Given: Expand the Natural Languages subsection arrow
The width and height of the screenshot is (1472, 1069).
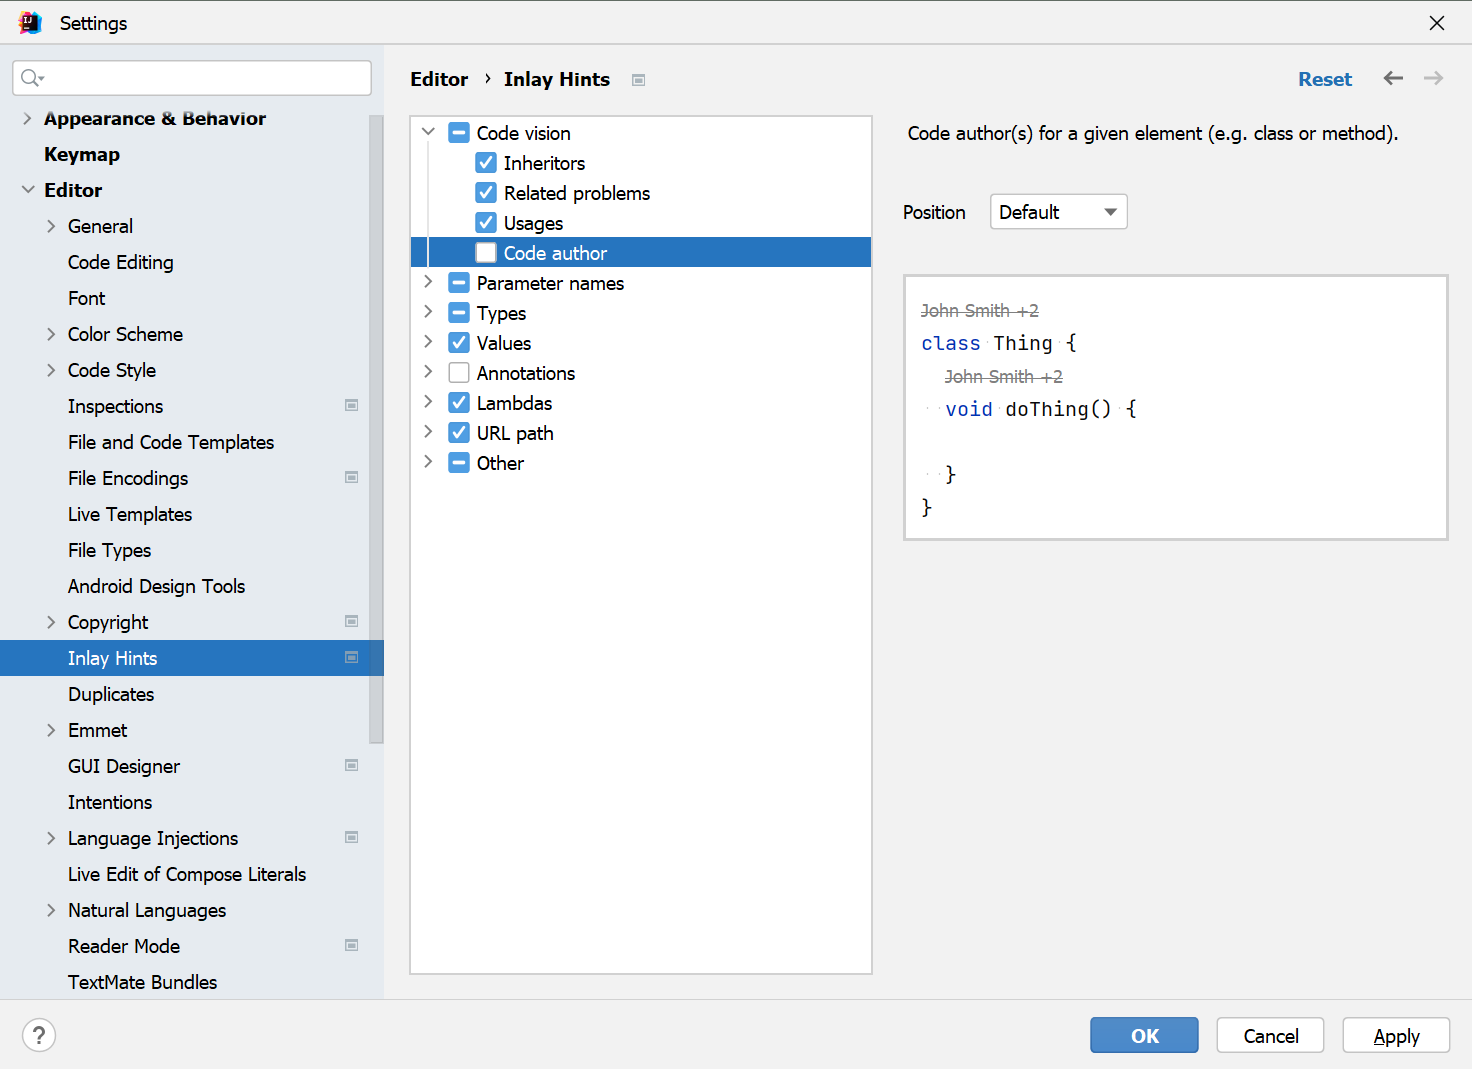Looking at the screenshot, I should coord(51,910).
